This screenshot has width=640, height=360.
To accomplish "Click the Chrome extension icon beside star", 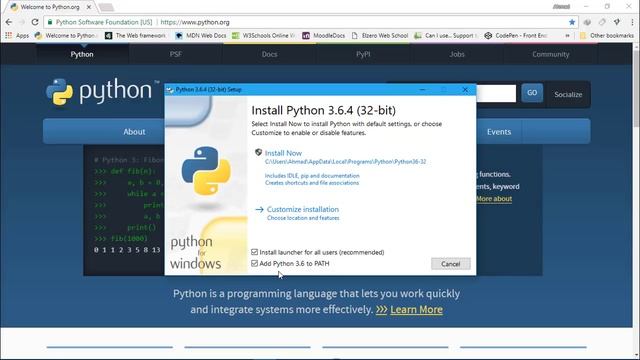I will point(587,22).
